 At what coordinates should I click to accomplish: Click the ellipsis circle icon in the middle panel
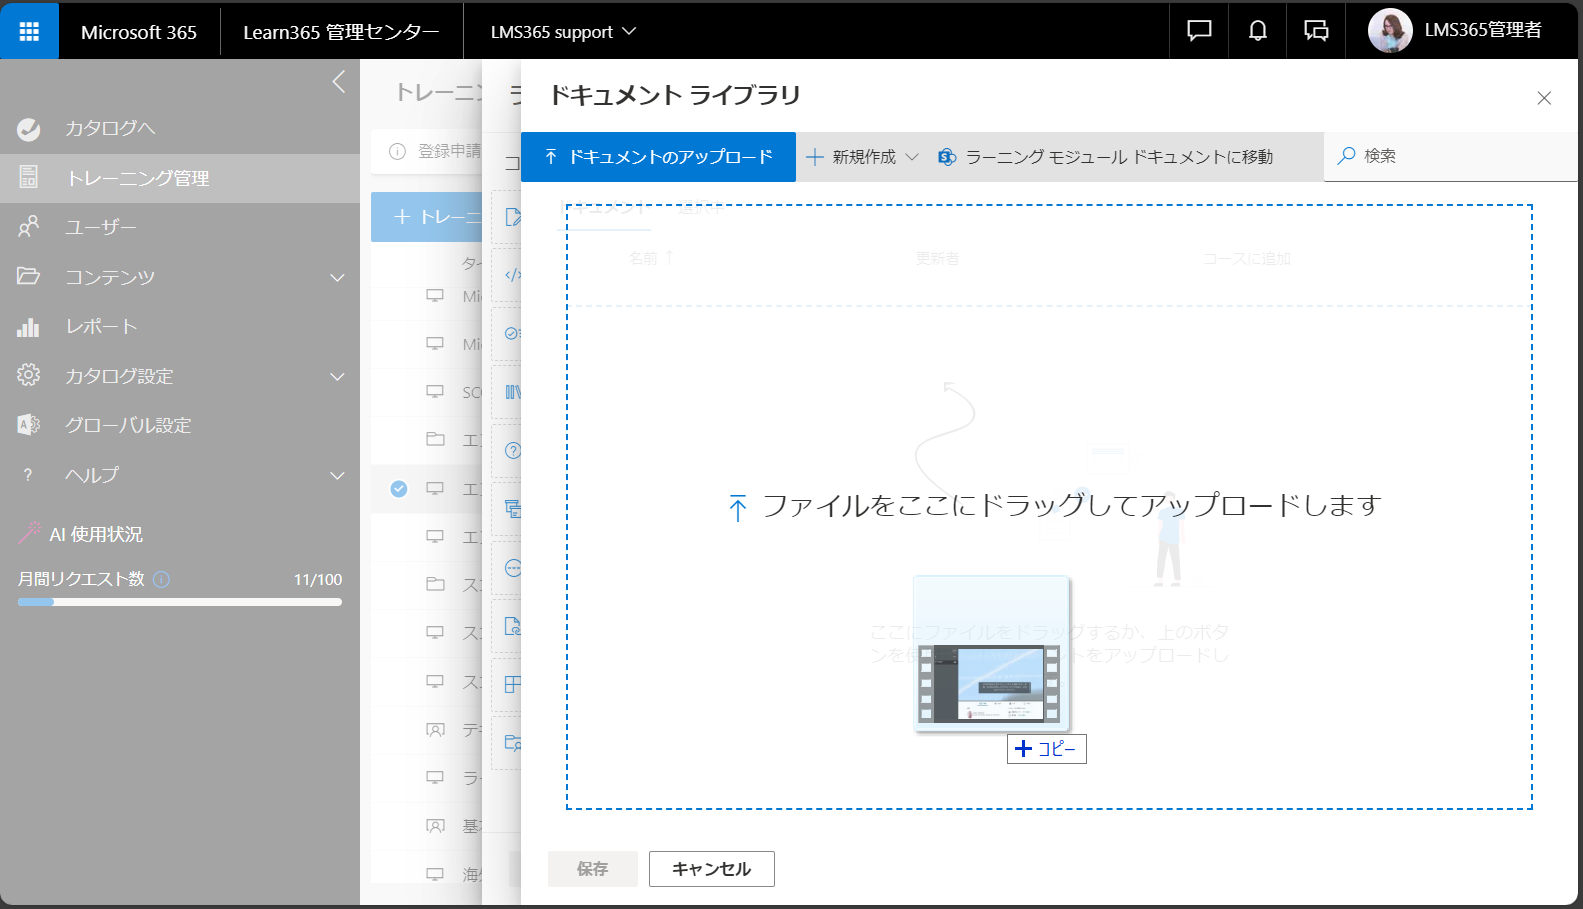512,568
